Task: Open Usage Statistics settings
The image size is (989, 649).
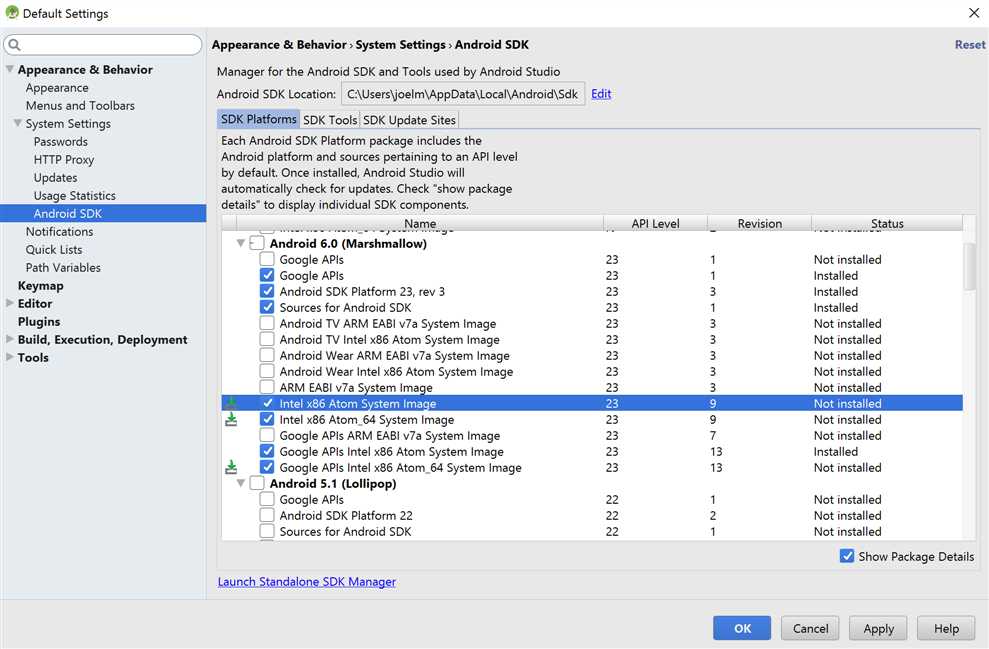Action: point(74,196)
